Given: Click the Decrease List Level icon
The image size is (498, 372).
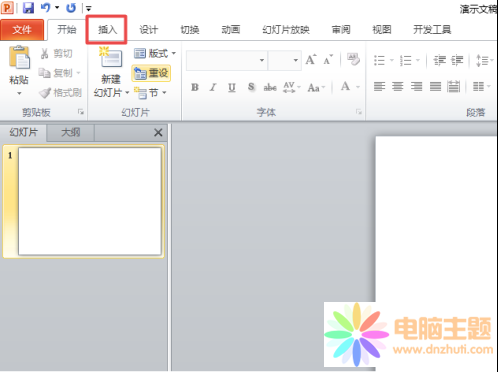Looking at the screenshot, I should pos(440,60).
